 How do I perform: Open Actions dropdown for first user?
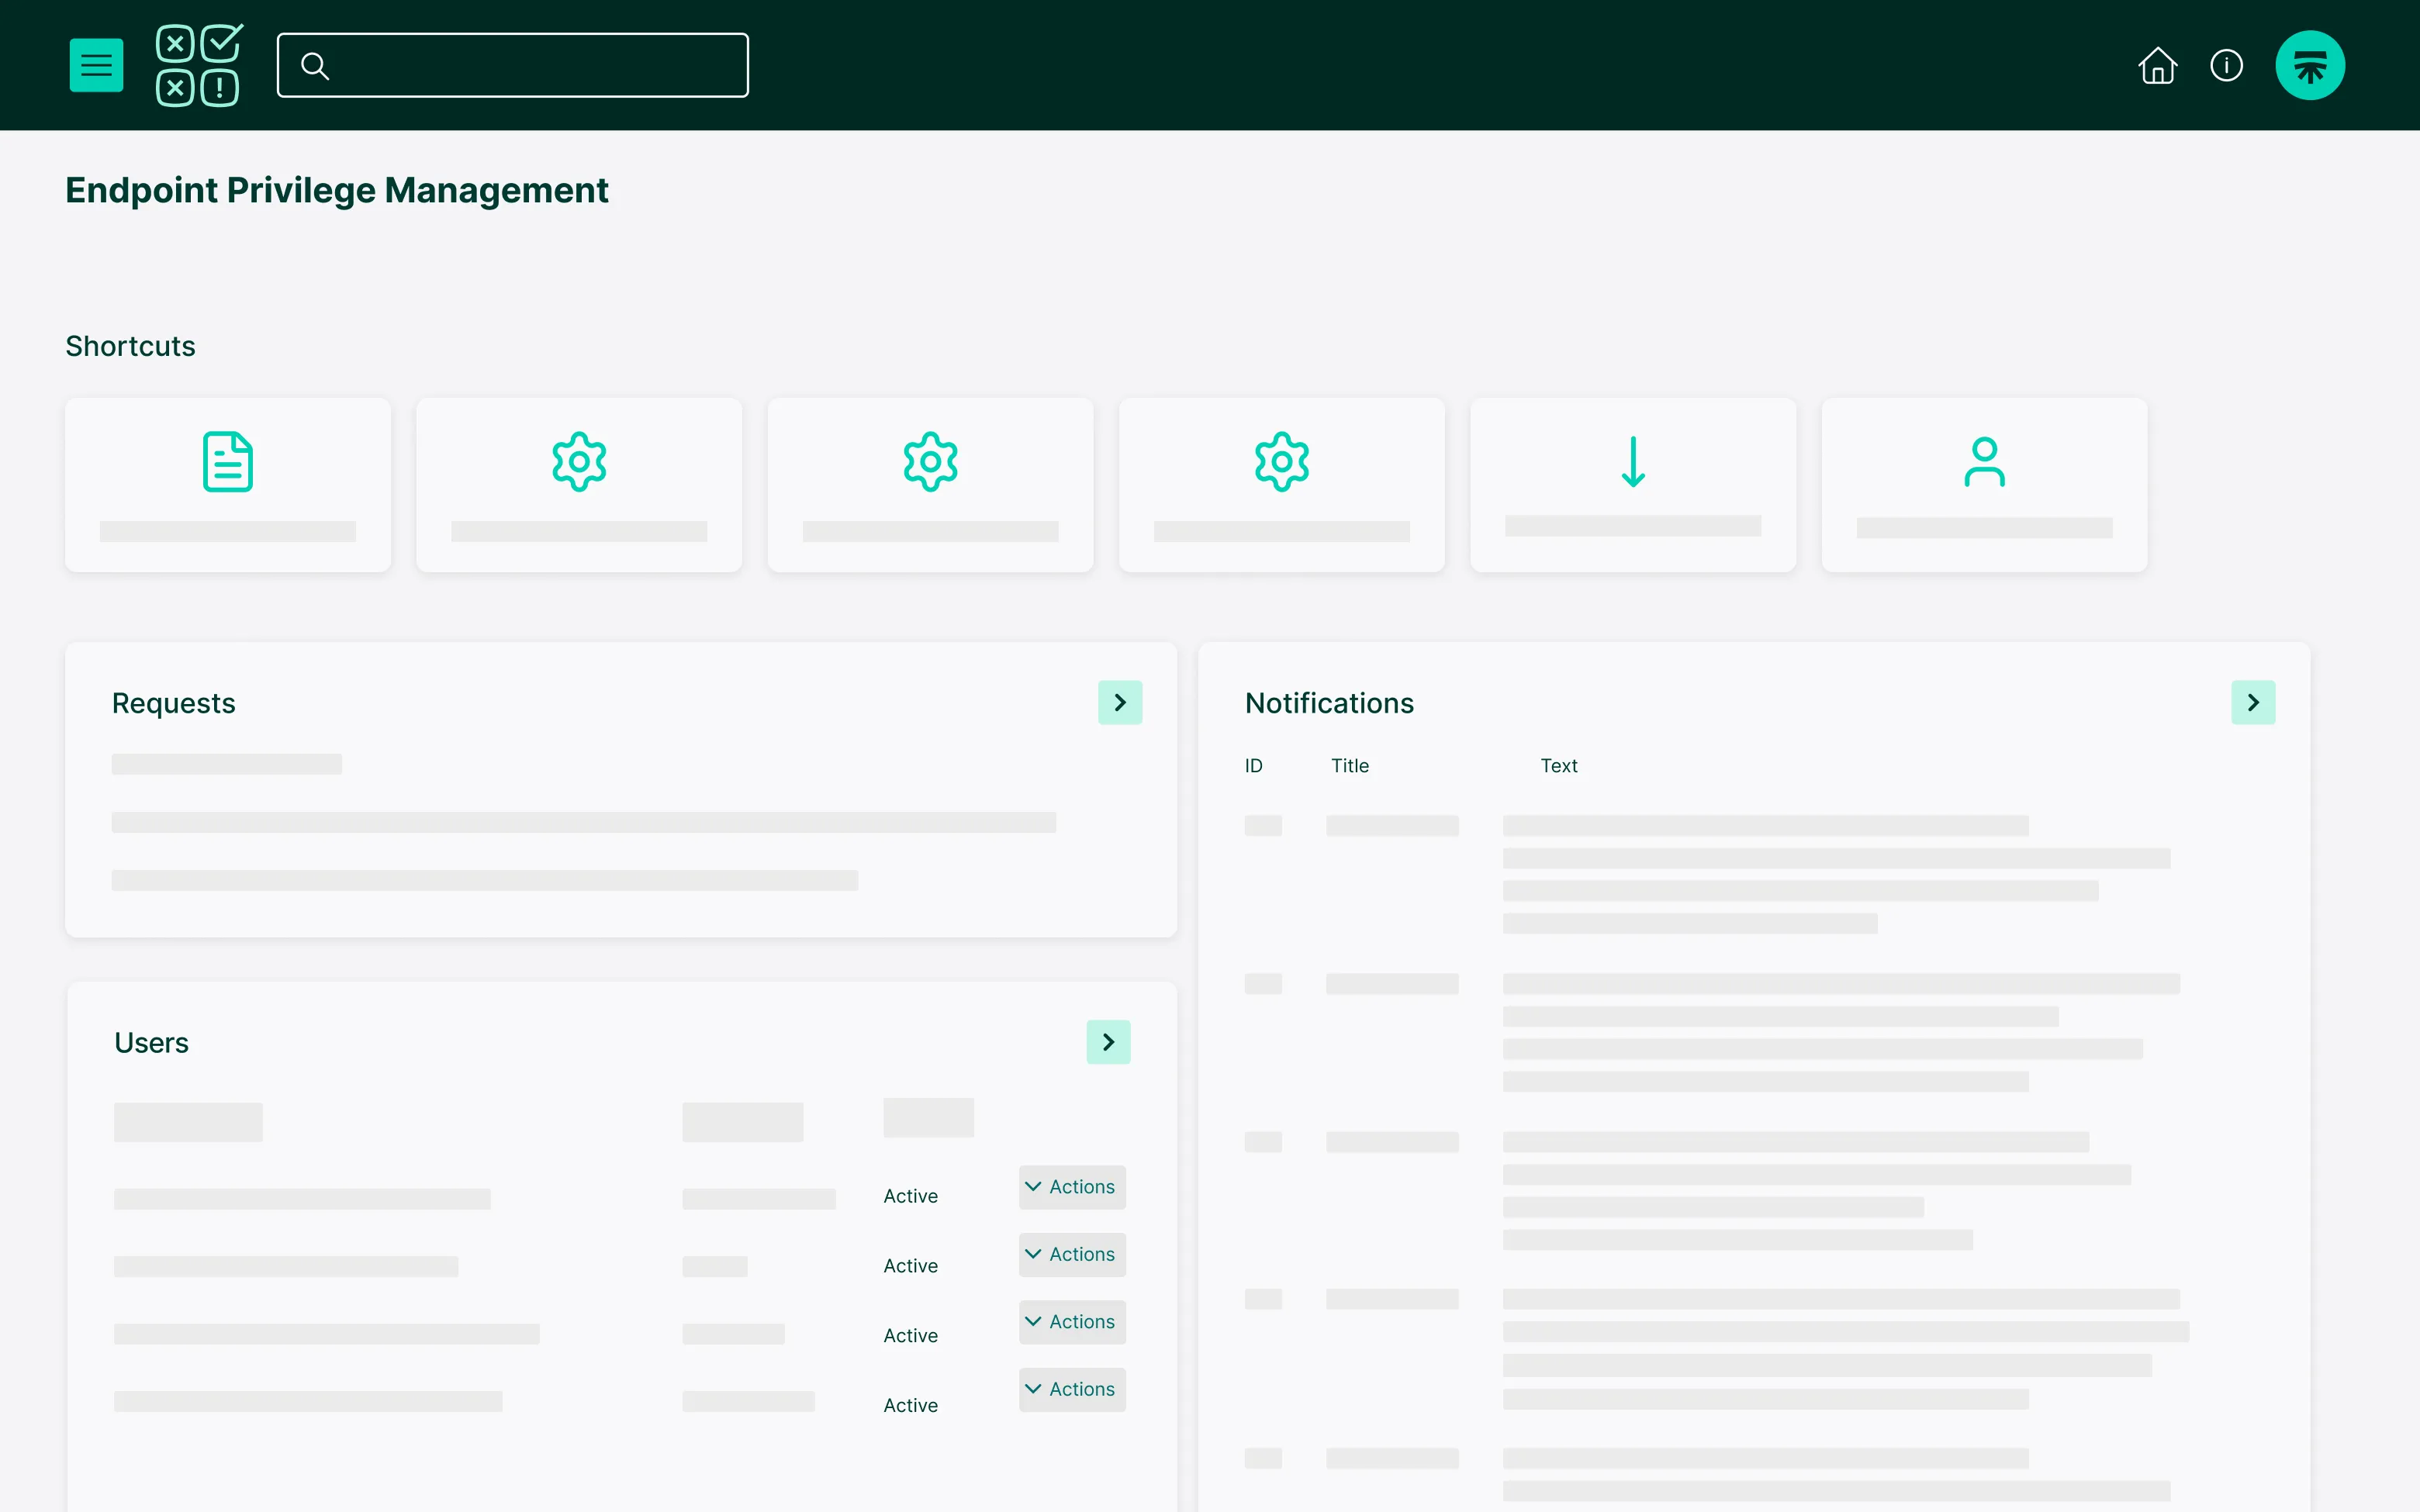1072,1187
